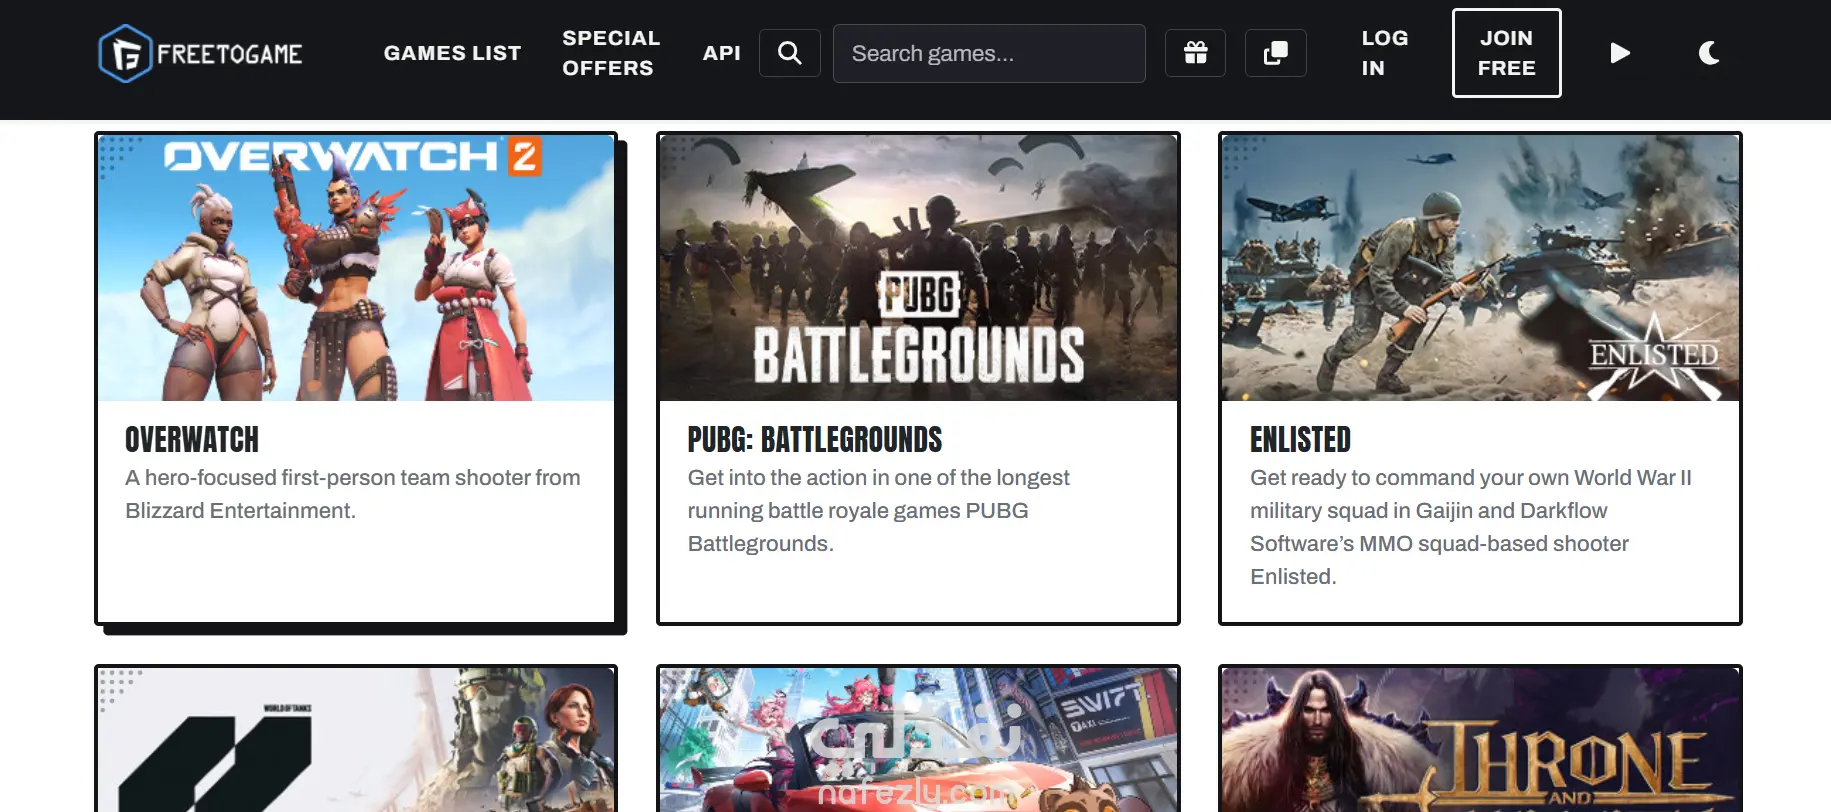Toggle dark mode moon icon
The width and height of the screenshot is (1831, 812).
coord(1709,53)
